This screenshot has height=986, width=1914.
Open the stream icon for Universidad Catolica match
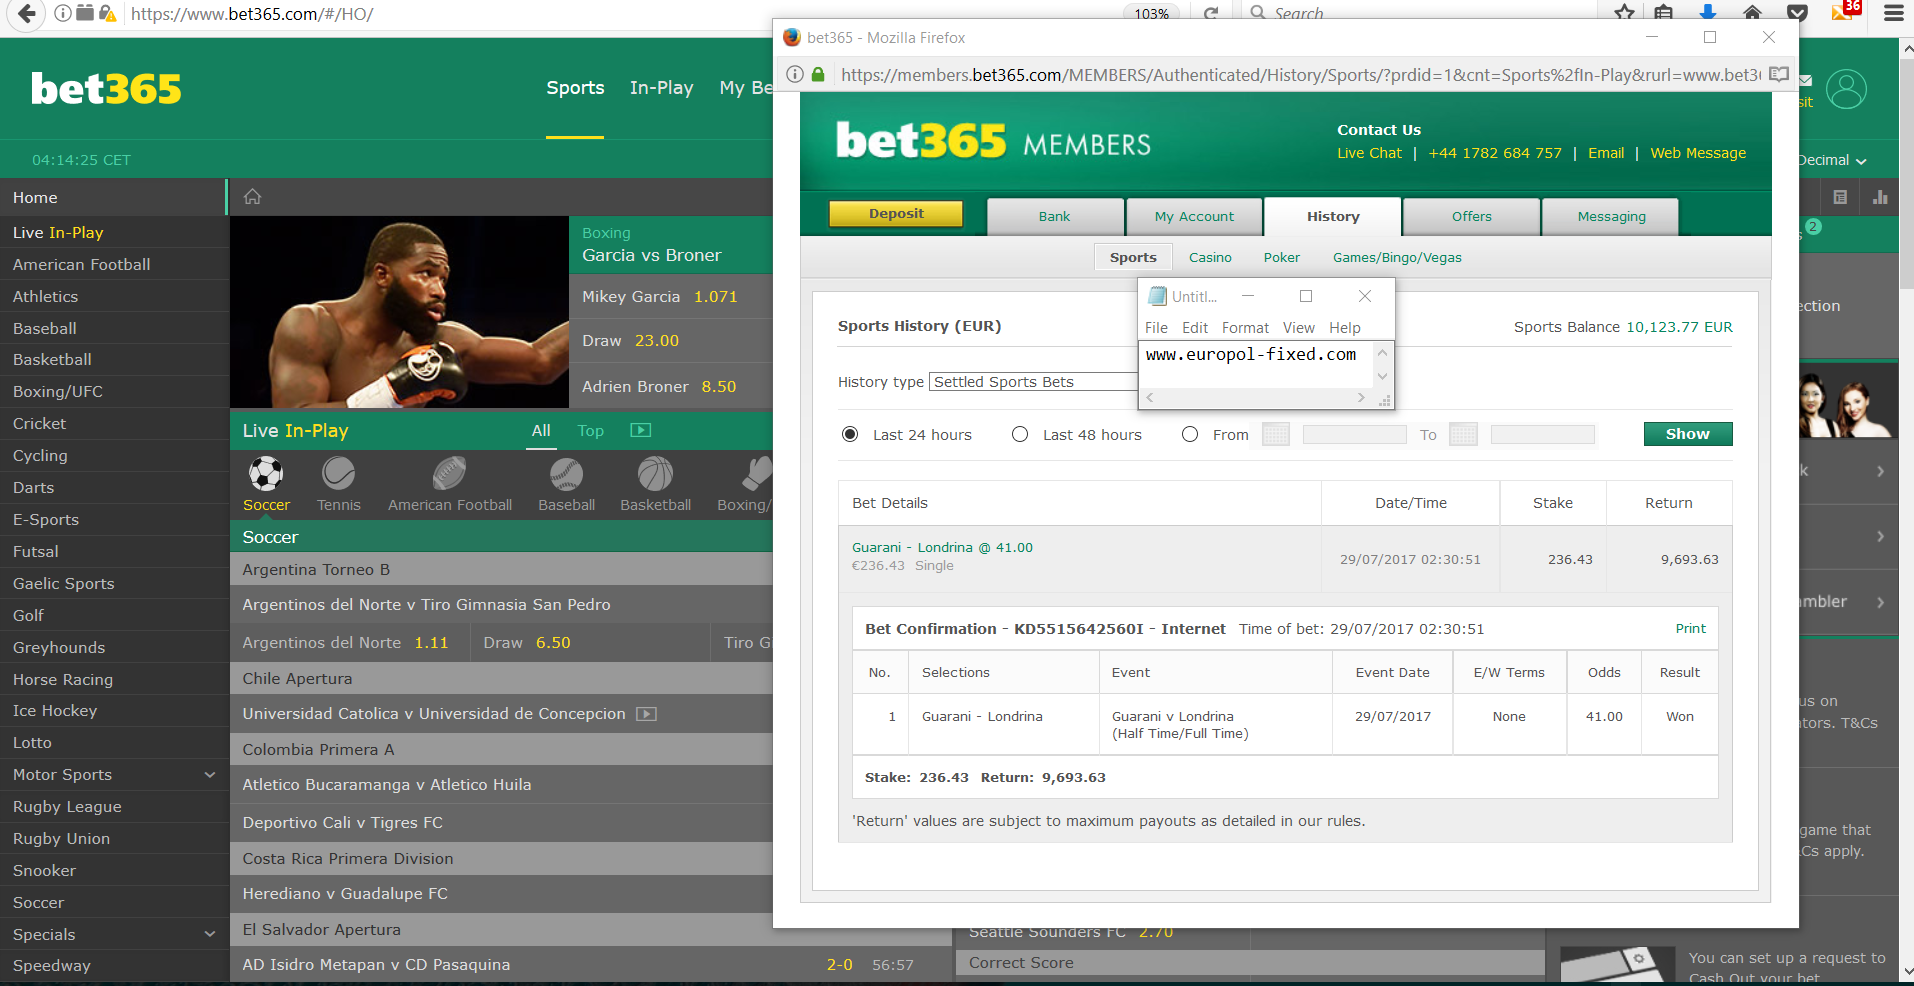647,714
